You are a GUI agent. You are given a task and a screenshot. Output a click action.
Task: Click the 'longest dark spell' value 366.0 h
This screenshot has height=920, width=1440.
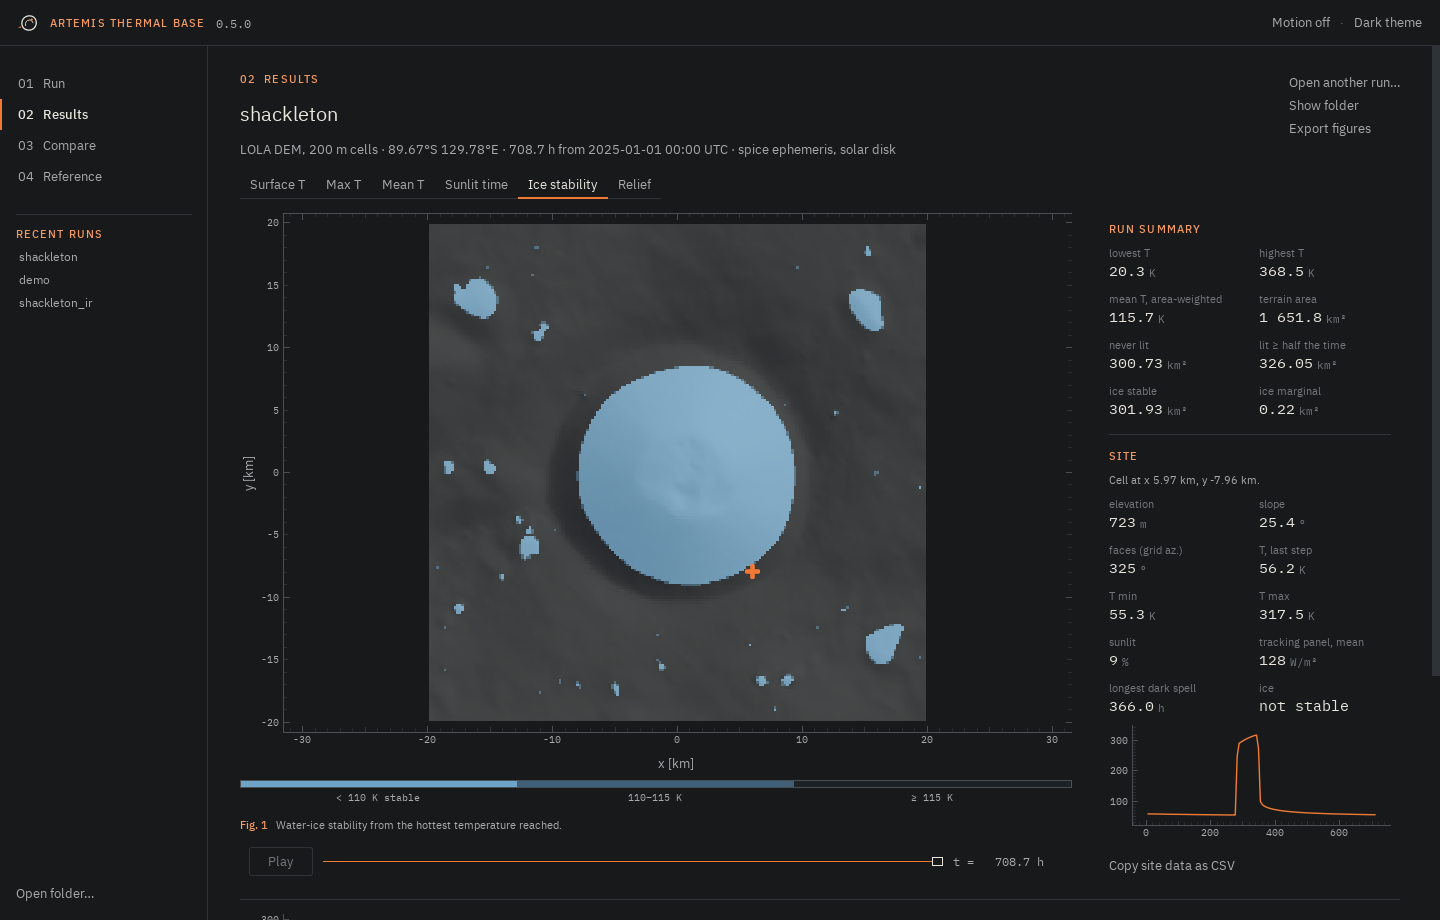[x=1136, y=707]
